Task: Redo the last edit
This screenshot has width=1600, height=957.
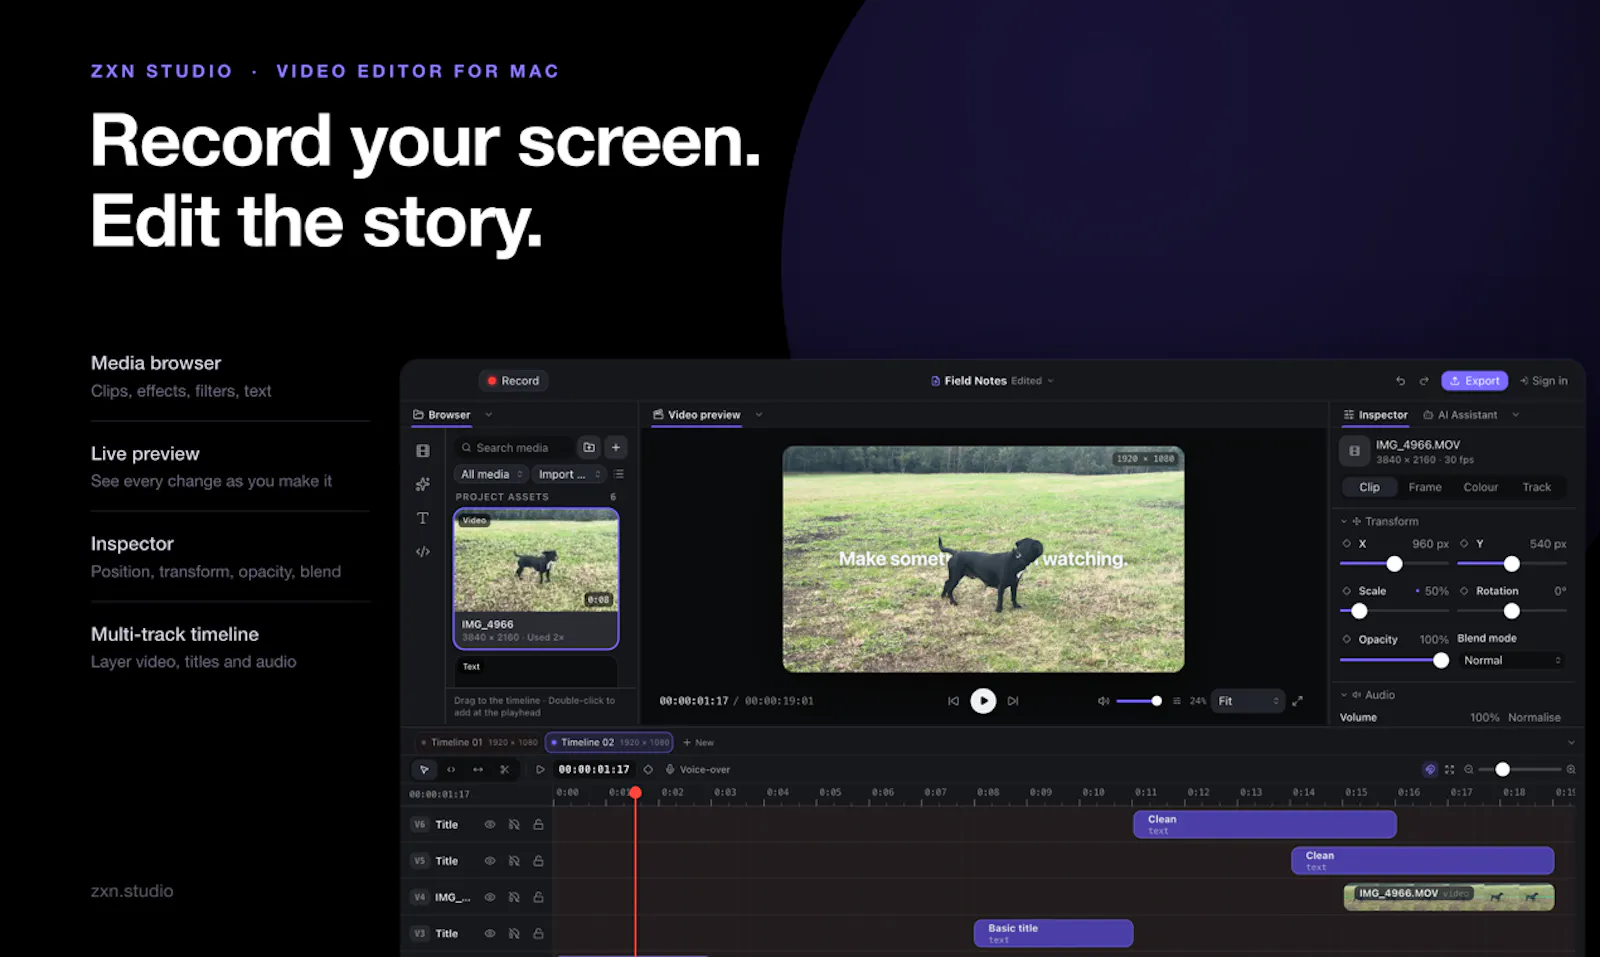Action: coord(1424,381)
